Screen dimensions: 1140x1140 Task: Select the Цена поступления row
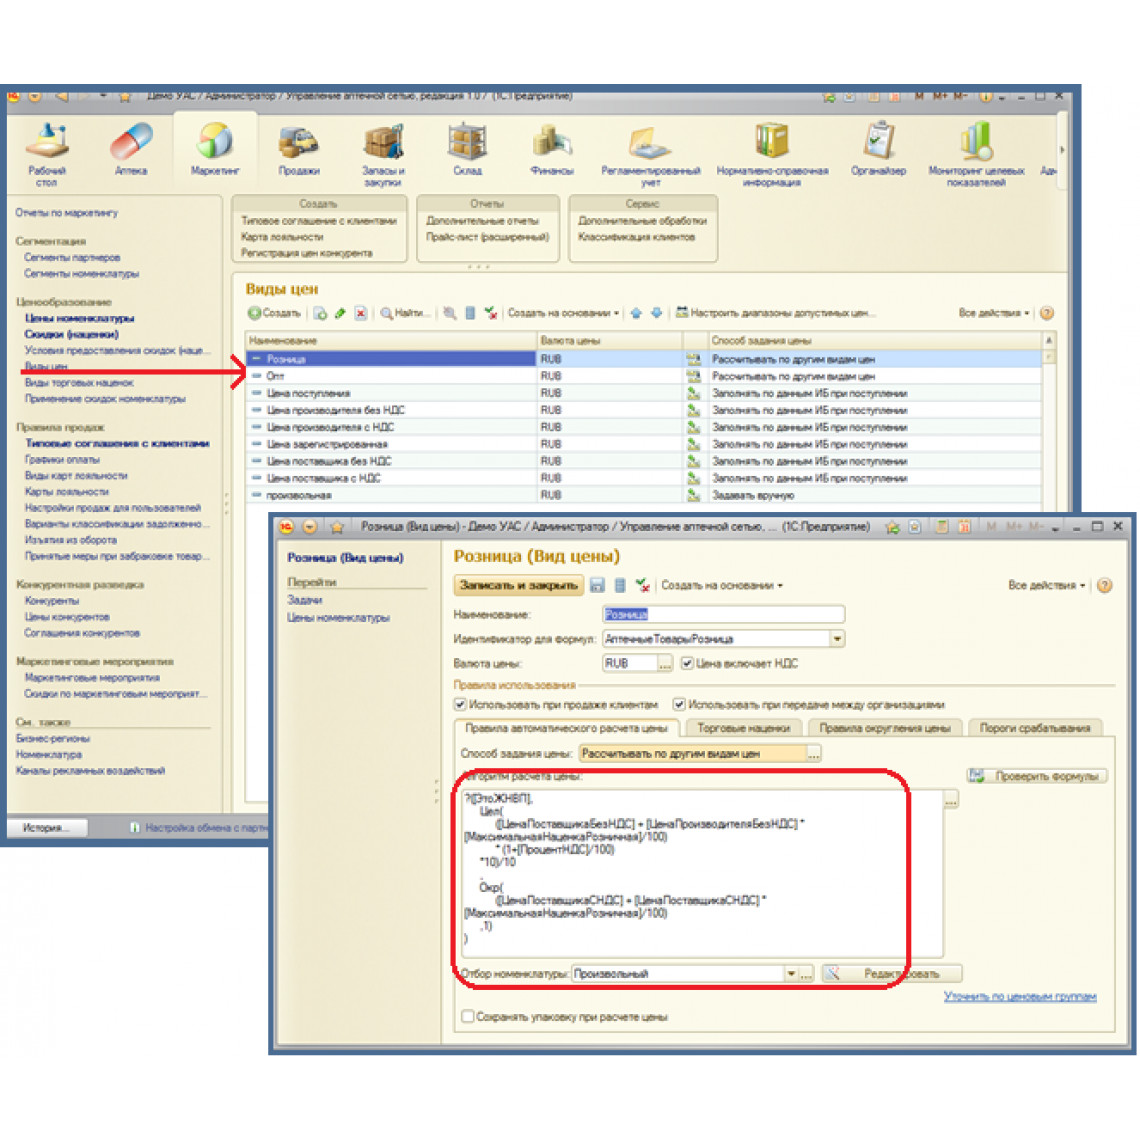click(643, 393)
